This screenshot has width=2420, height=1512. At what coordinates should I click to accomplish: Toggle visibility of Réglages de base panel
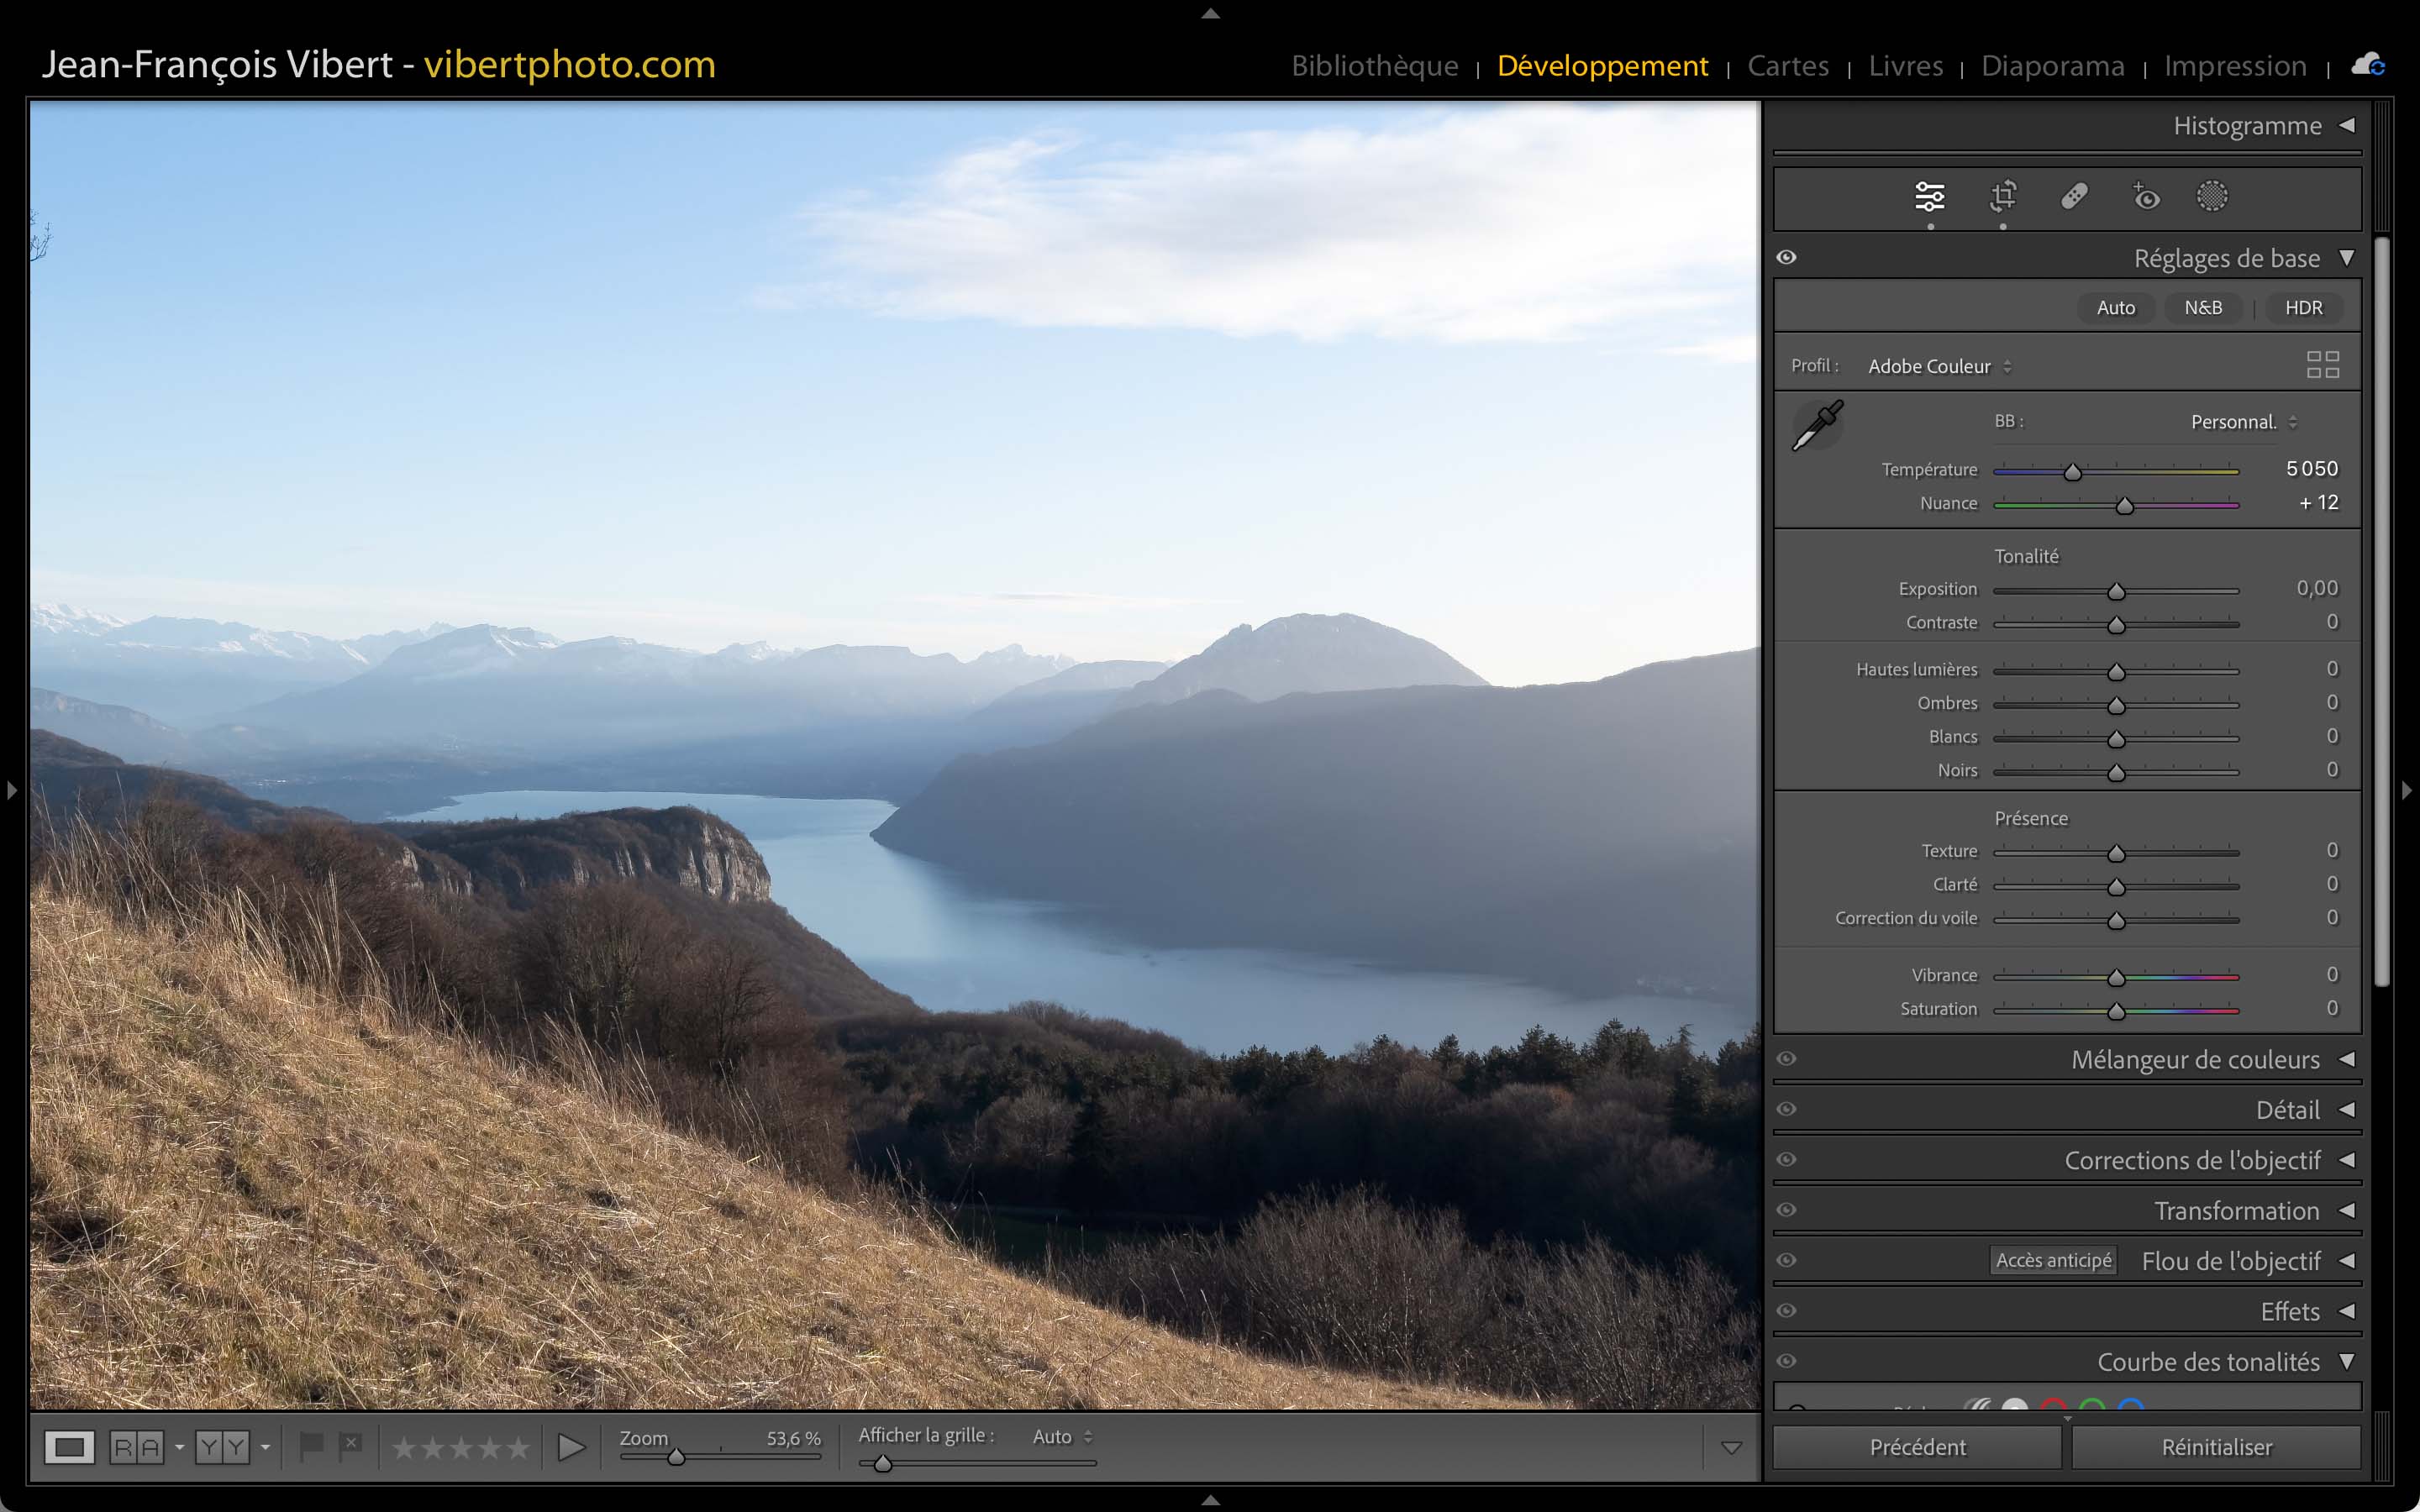pos(1787,258)
